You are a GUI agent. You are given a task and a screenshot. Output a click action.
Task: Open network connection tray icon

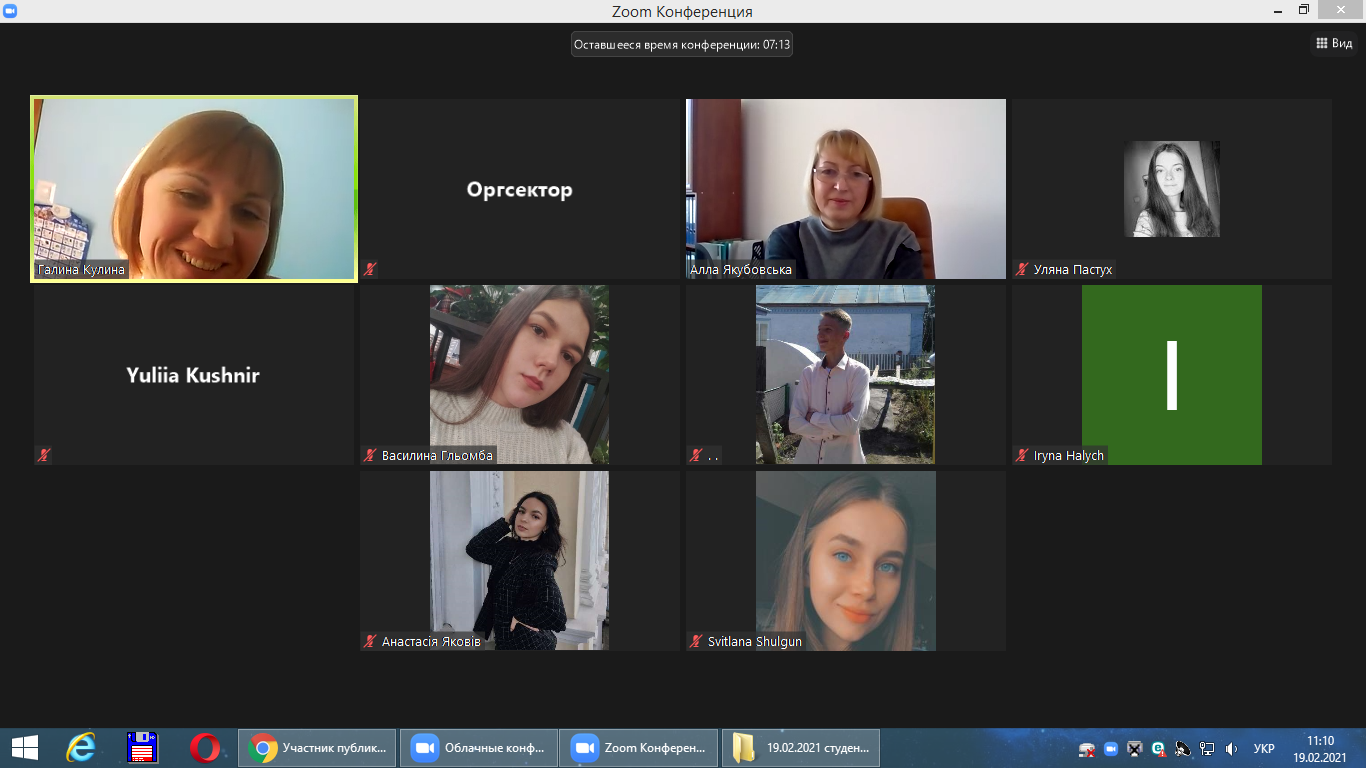pos(1207,748)
